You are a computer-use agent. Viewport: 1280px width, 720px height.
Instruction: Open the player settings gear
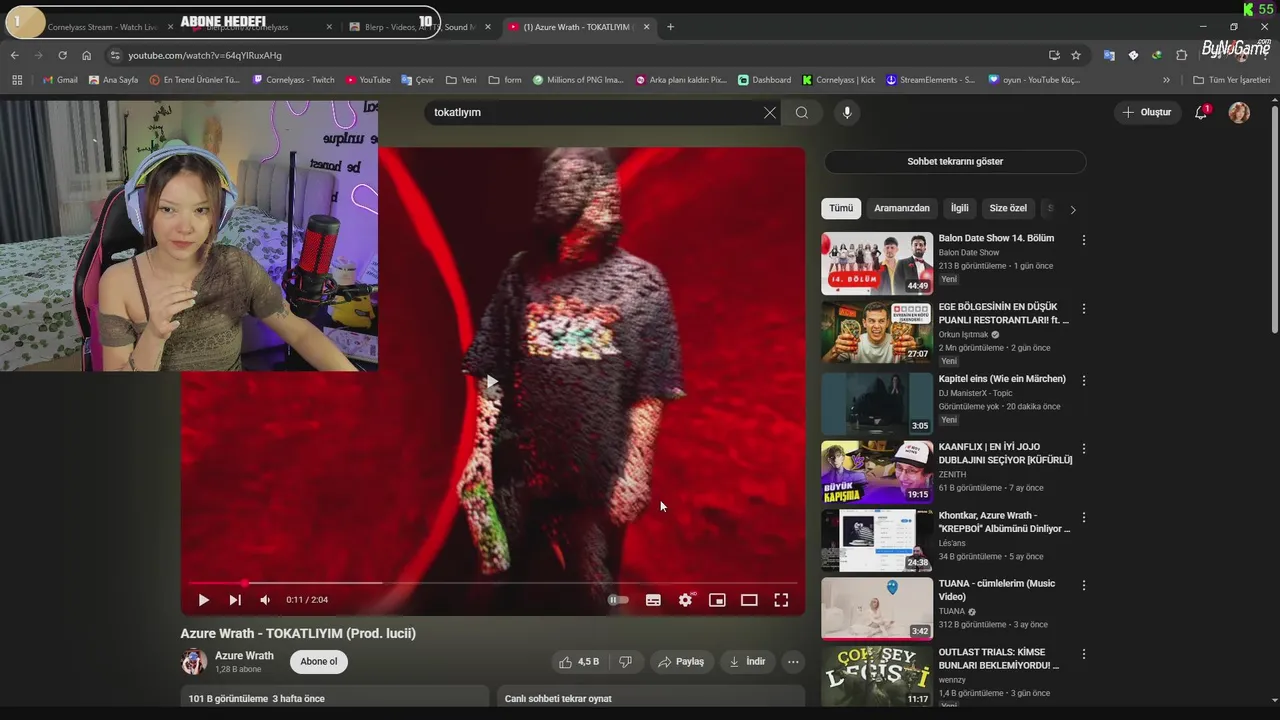685,600
